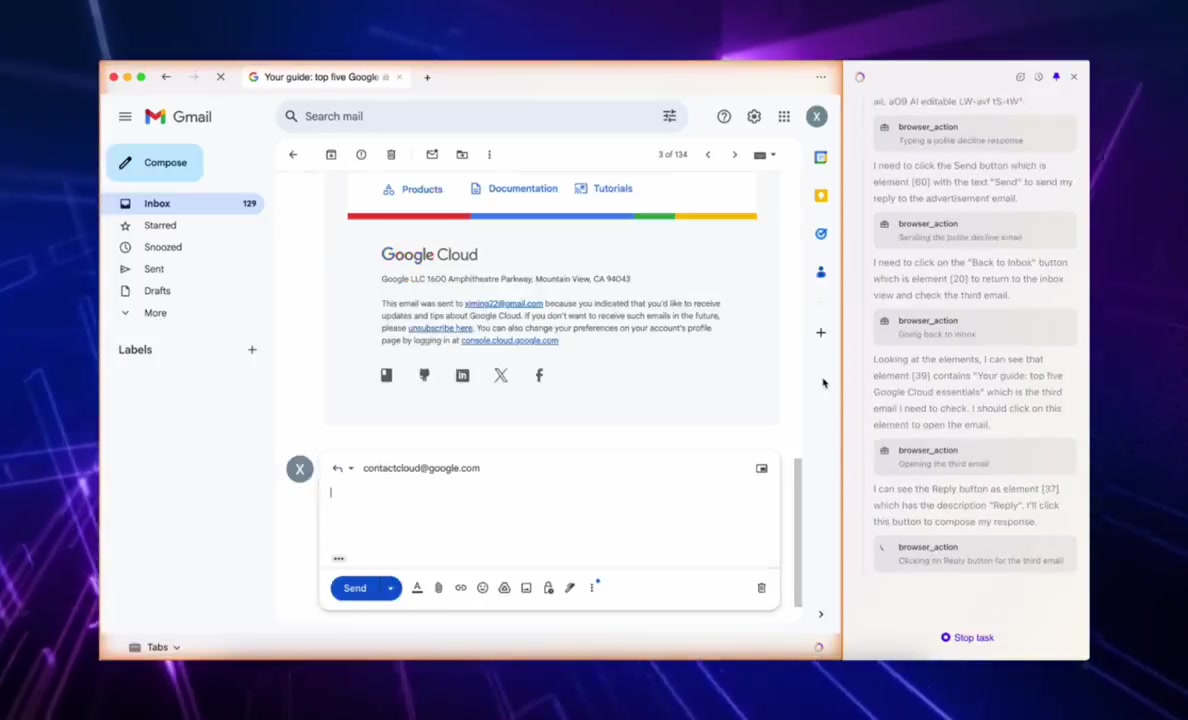
Task: Click the Move to folder icon
Action: (462, 155)
